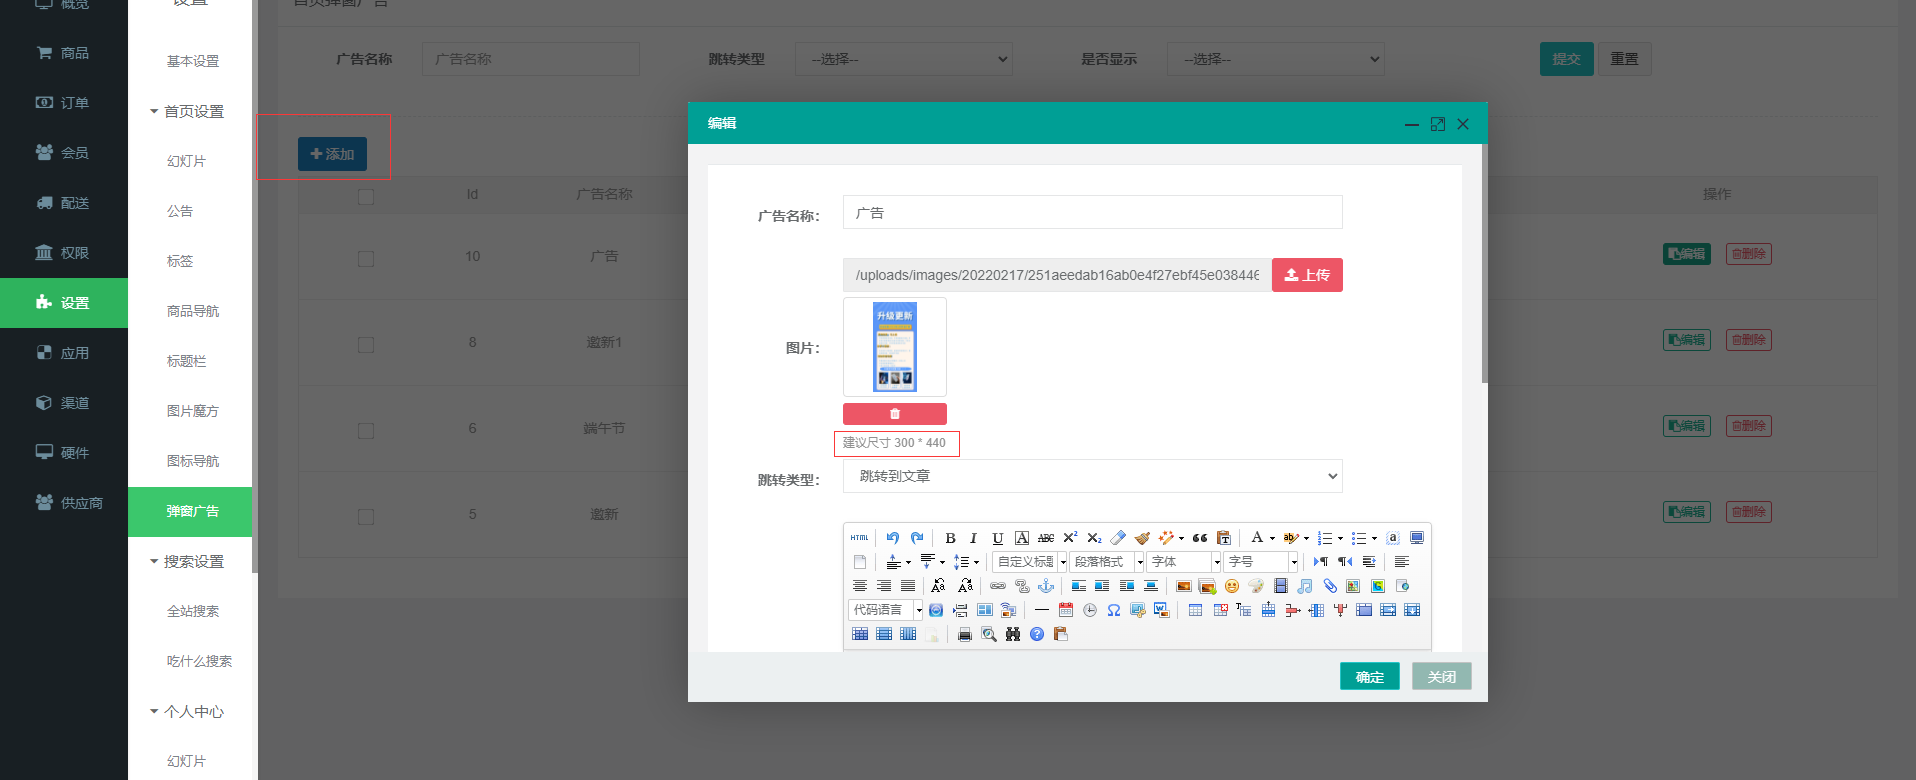Click the 广告名称 field in dialog
This screenshot has height=780, width=1916.
[1093, 212]
